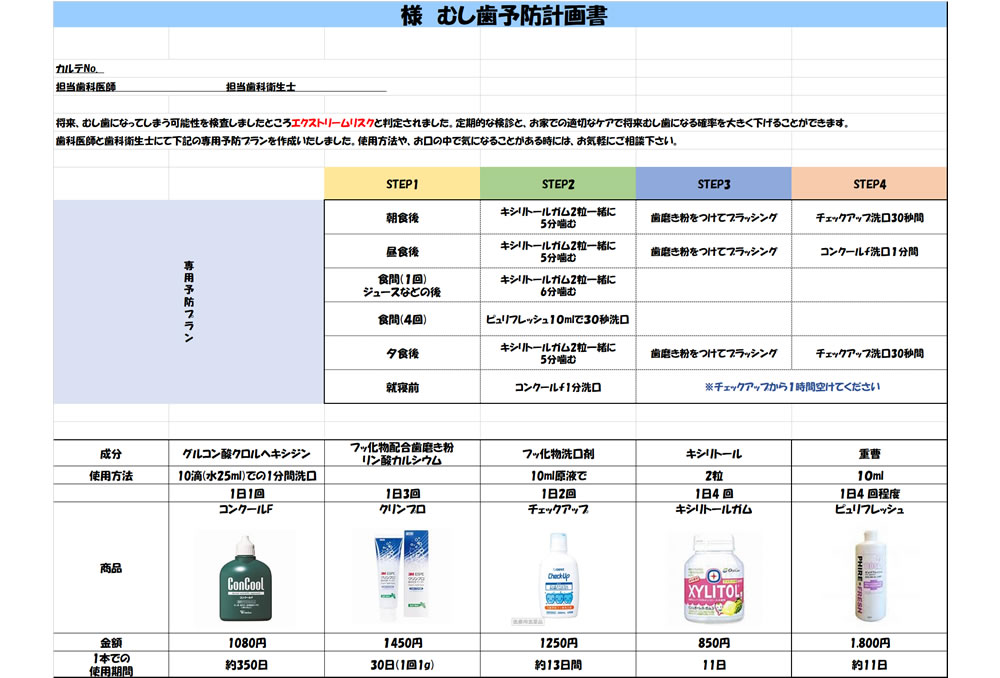Viewport: 1000px width, 678px height.
Task: Select the brushing cell in 夕食後 row
Action: coord(714,353)
